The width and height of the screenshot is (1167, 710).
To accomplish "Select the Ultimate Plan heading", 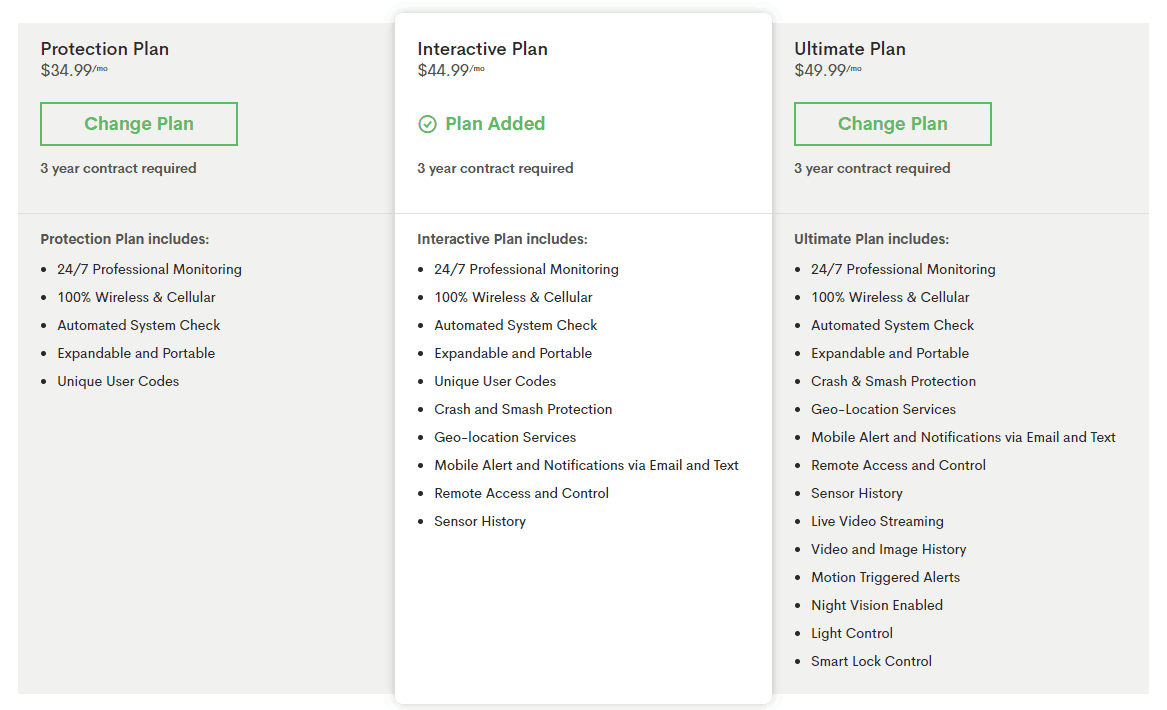I will point(849,49).
